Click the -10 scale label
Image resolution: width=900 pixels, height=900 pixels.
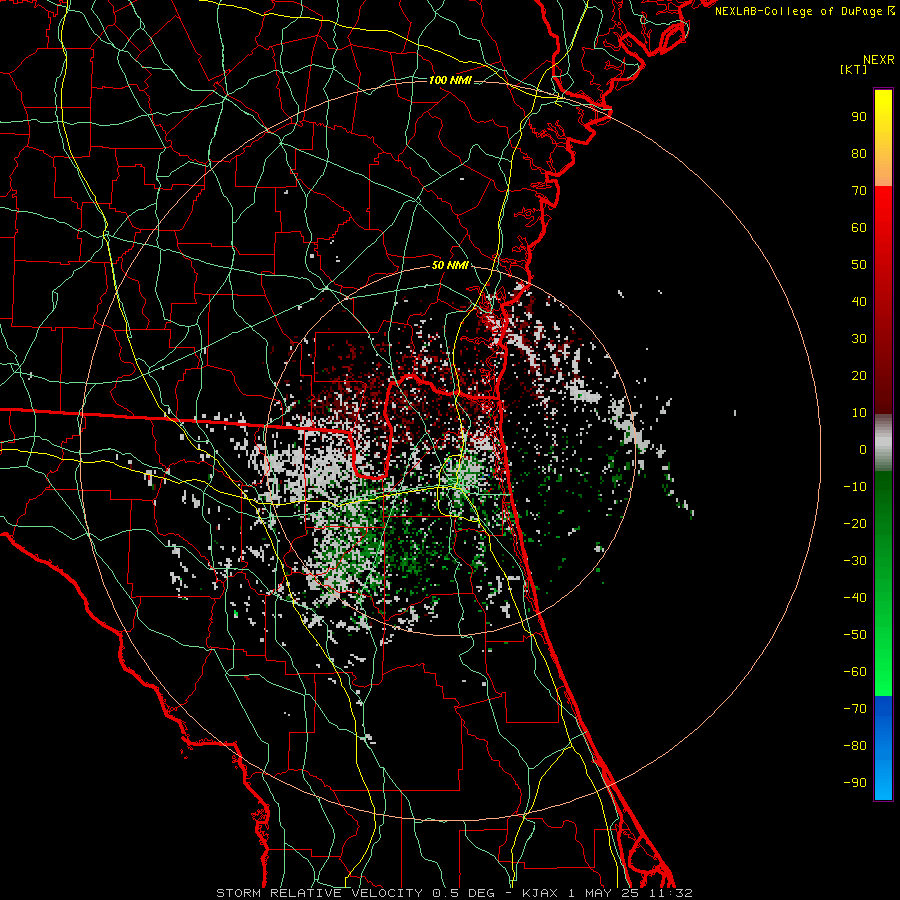tap(855, 487)
